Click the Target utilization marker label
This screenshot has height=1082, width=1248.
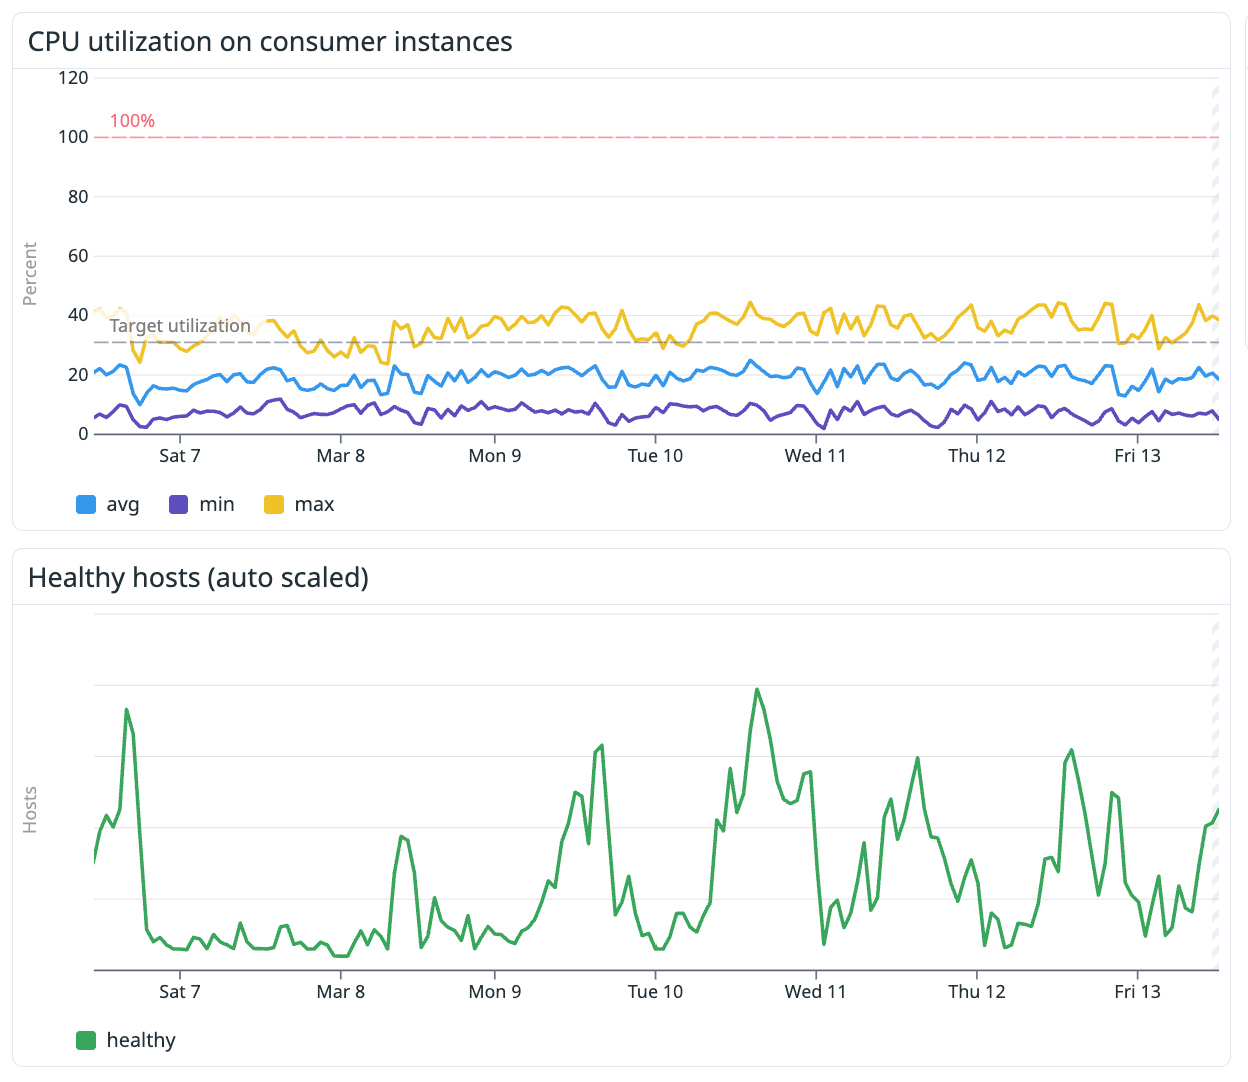pos(180,326)
